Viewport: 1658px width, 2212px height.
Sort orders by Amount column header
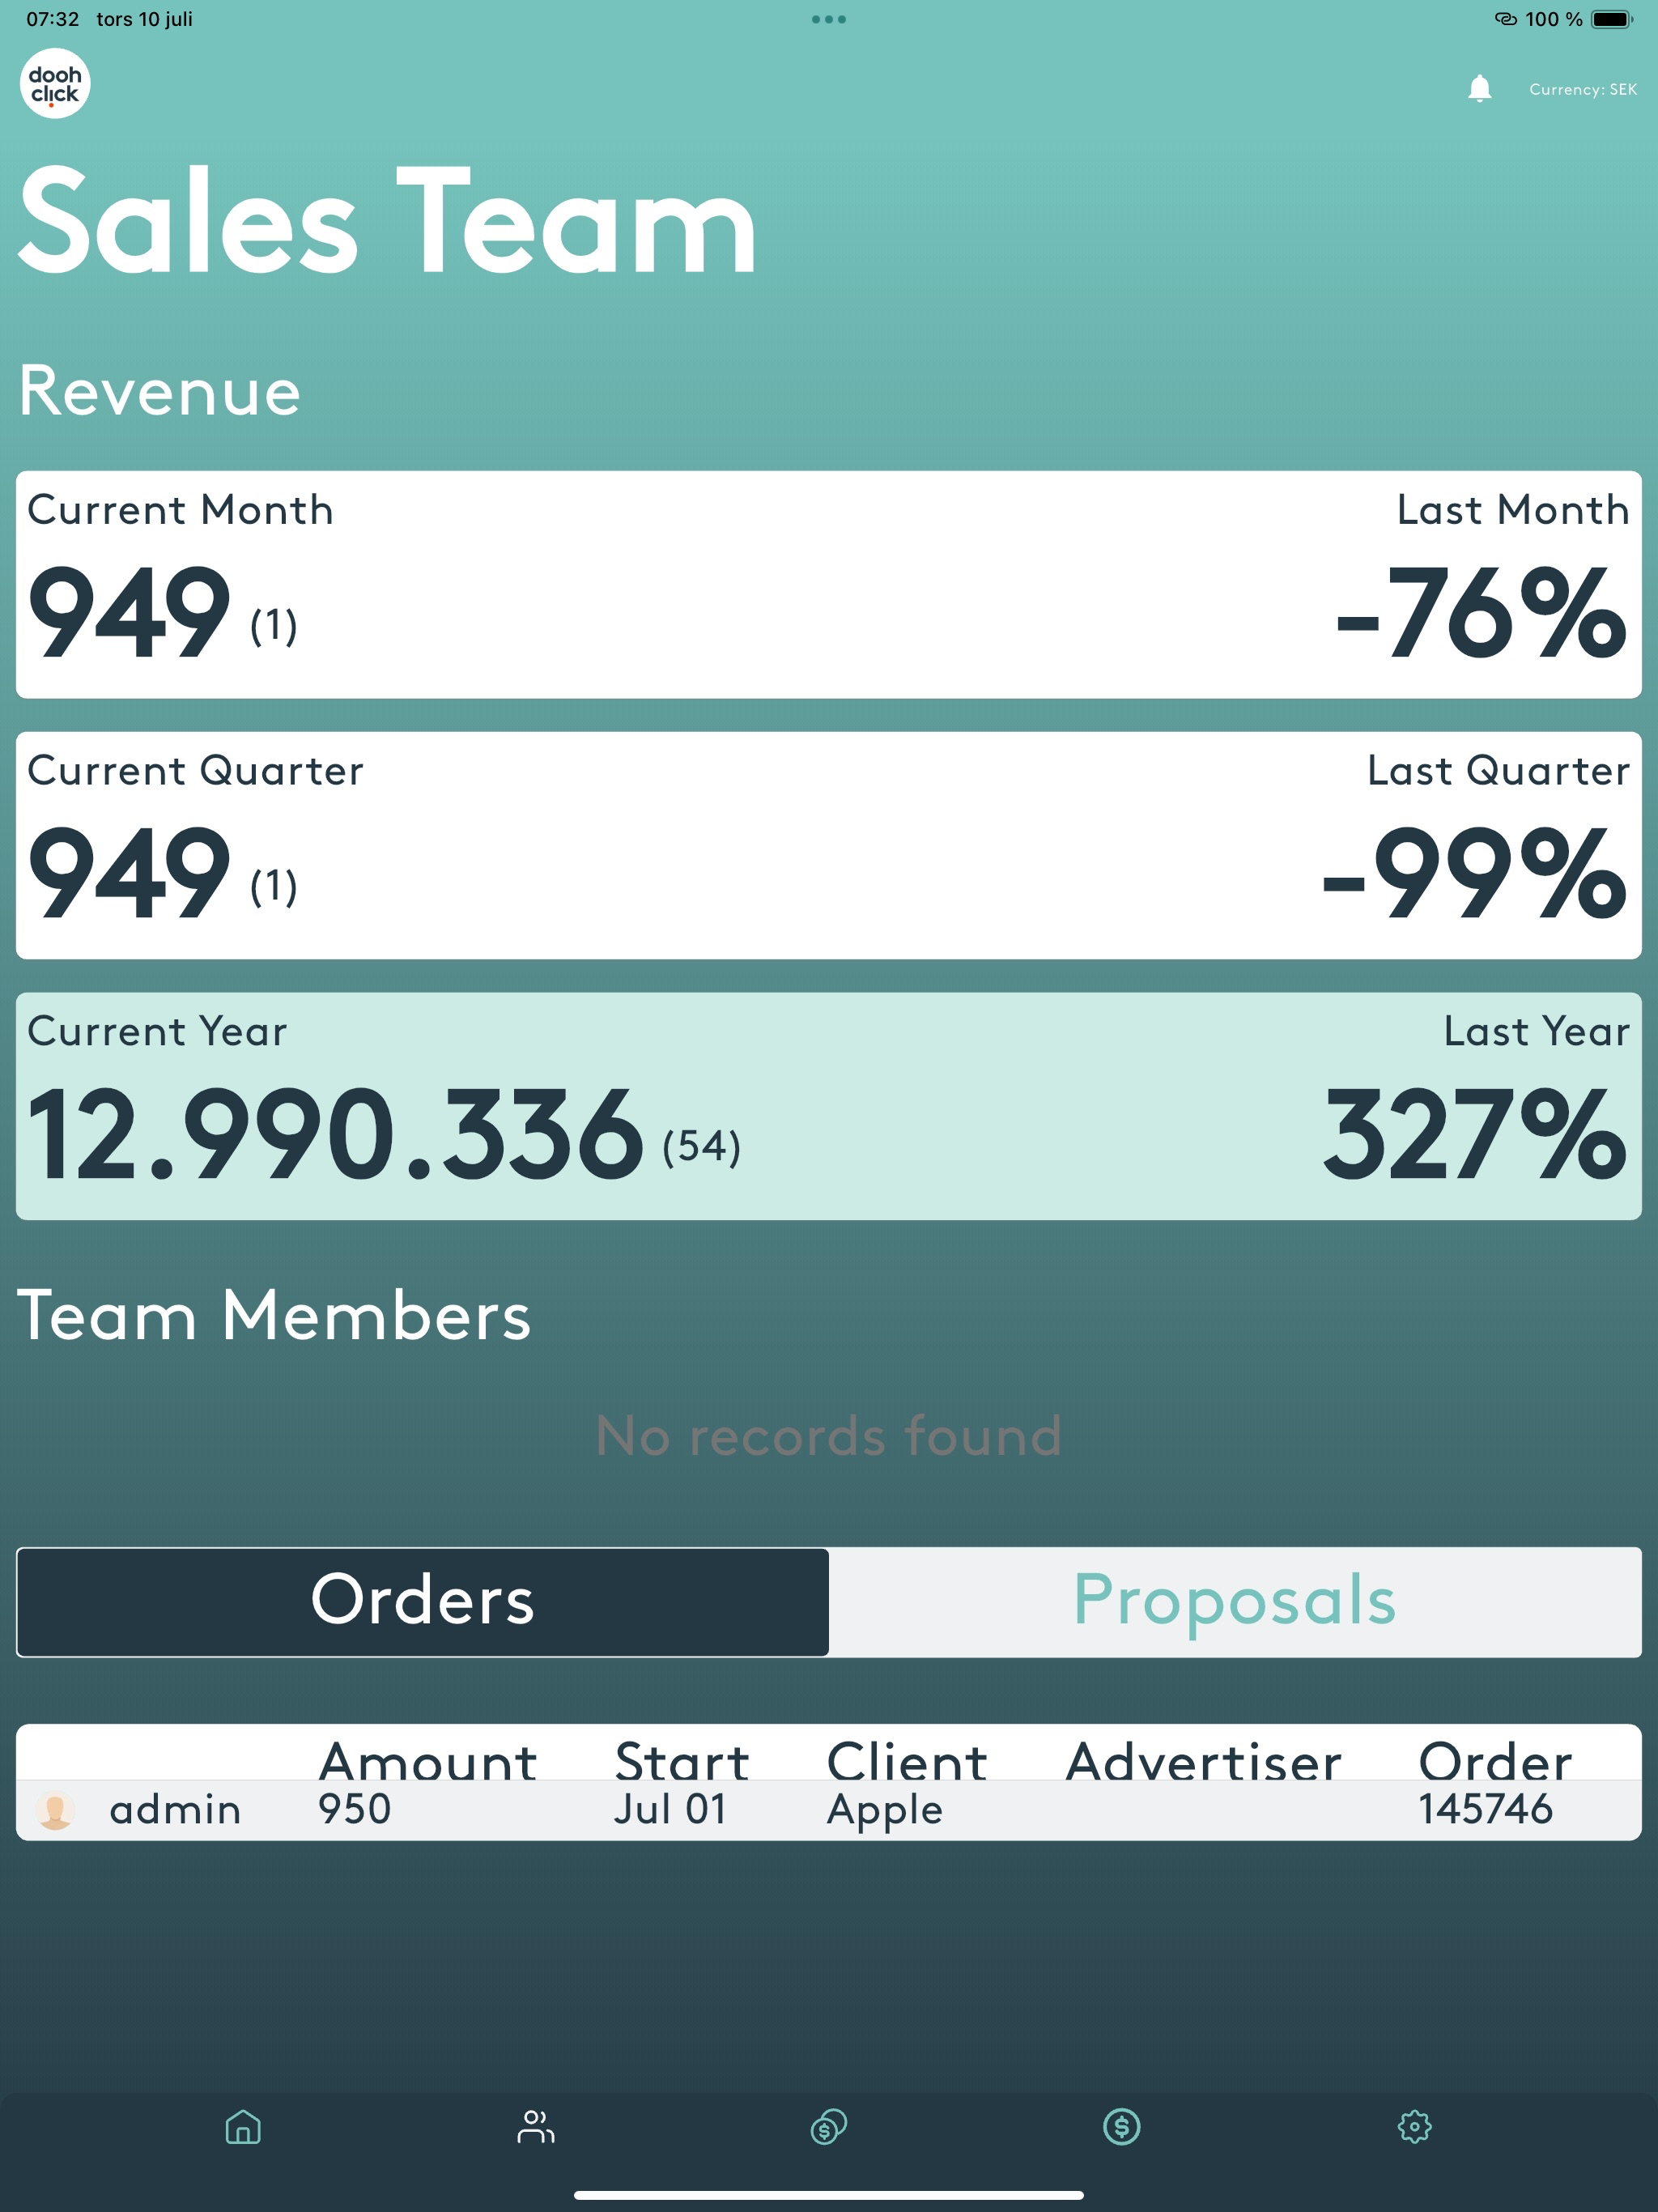click(x=428, y=1762)
